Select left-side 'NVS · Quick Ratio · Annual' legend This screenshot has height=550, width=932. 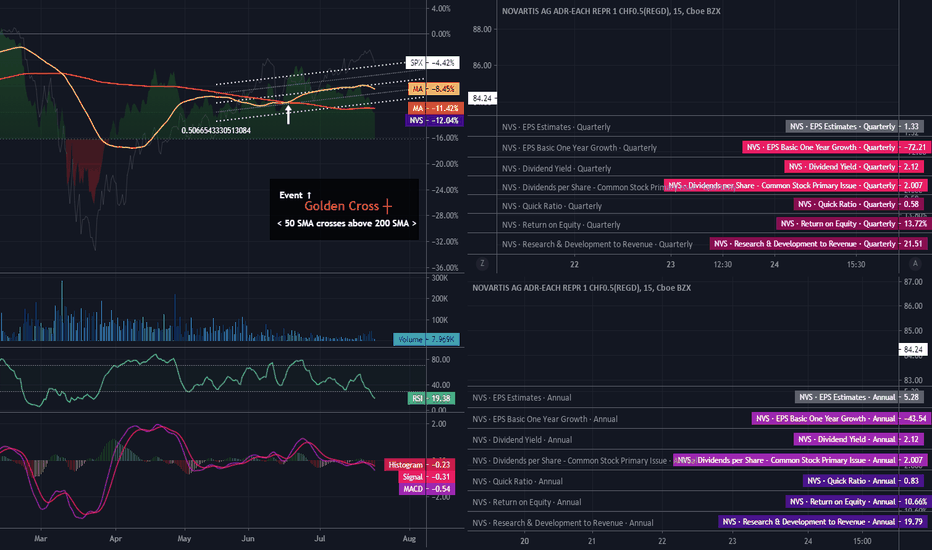517,482
